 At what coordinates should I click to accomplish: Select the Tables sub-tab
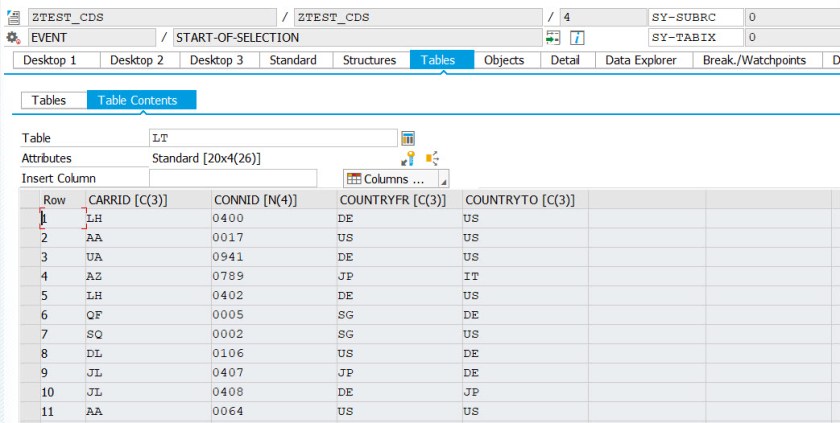coord(49,100)
